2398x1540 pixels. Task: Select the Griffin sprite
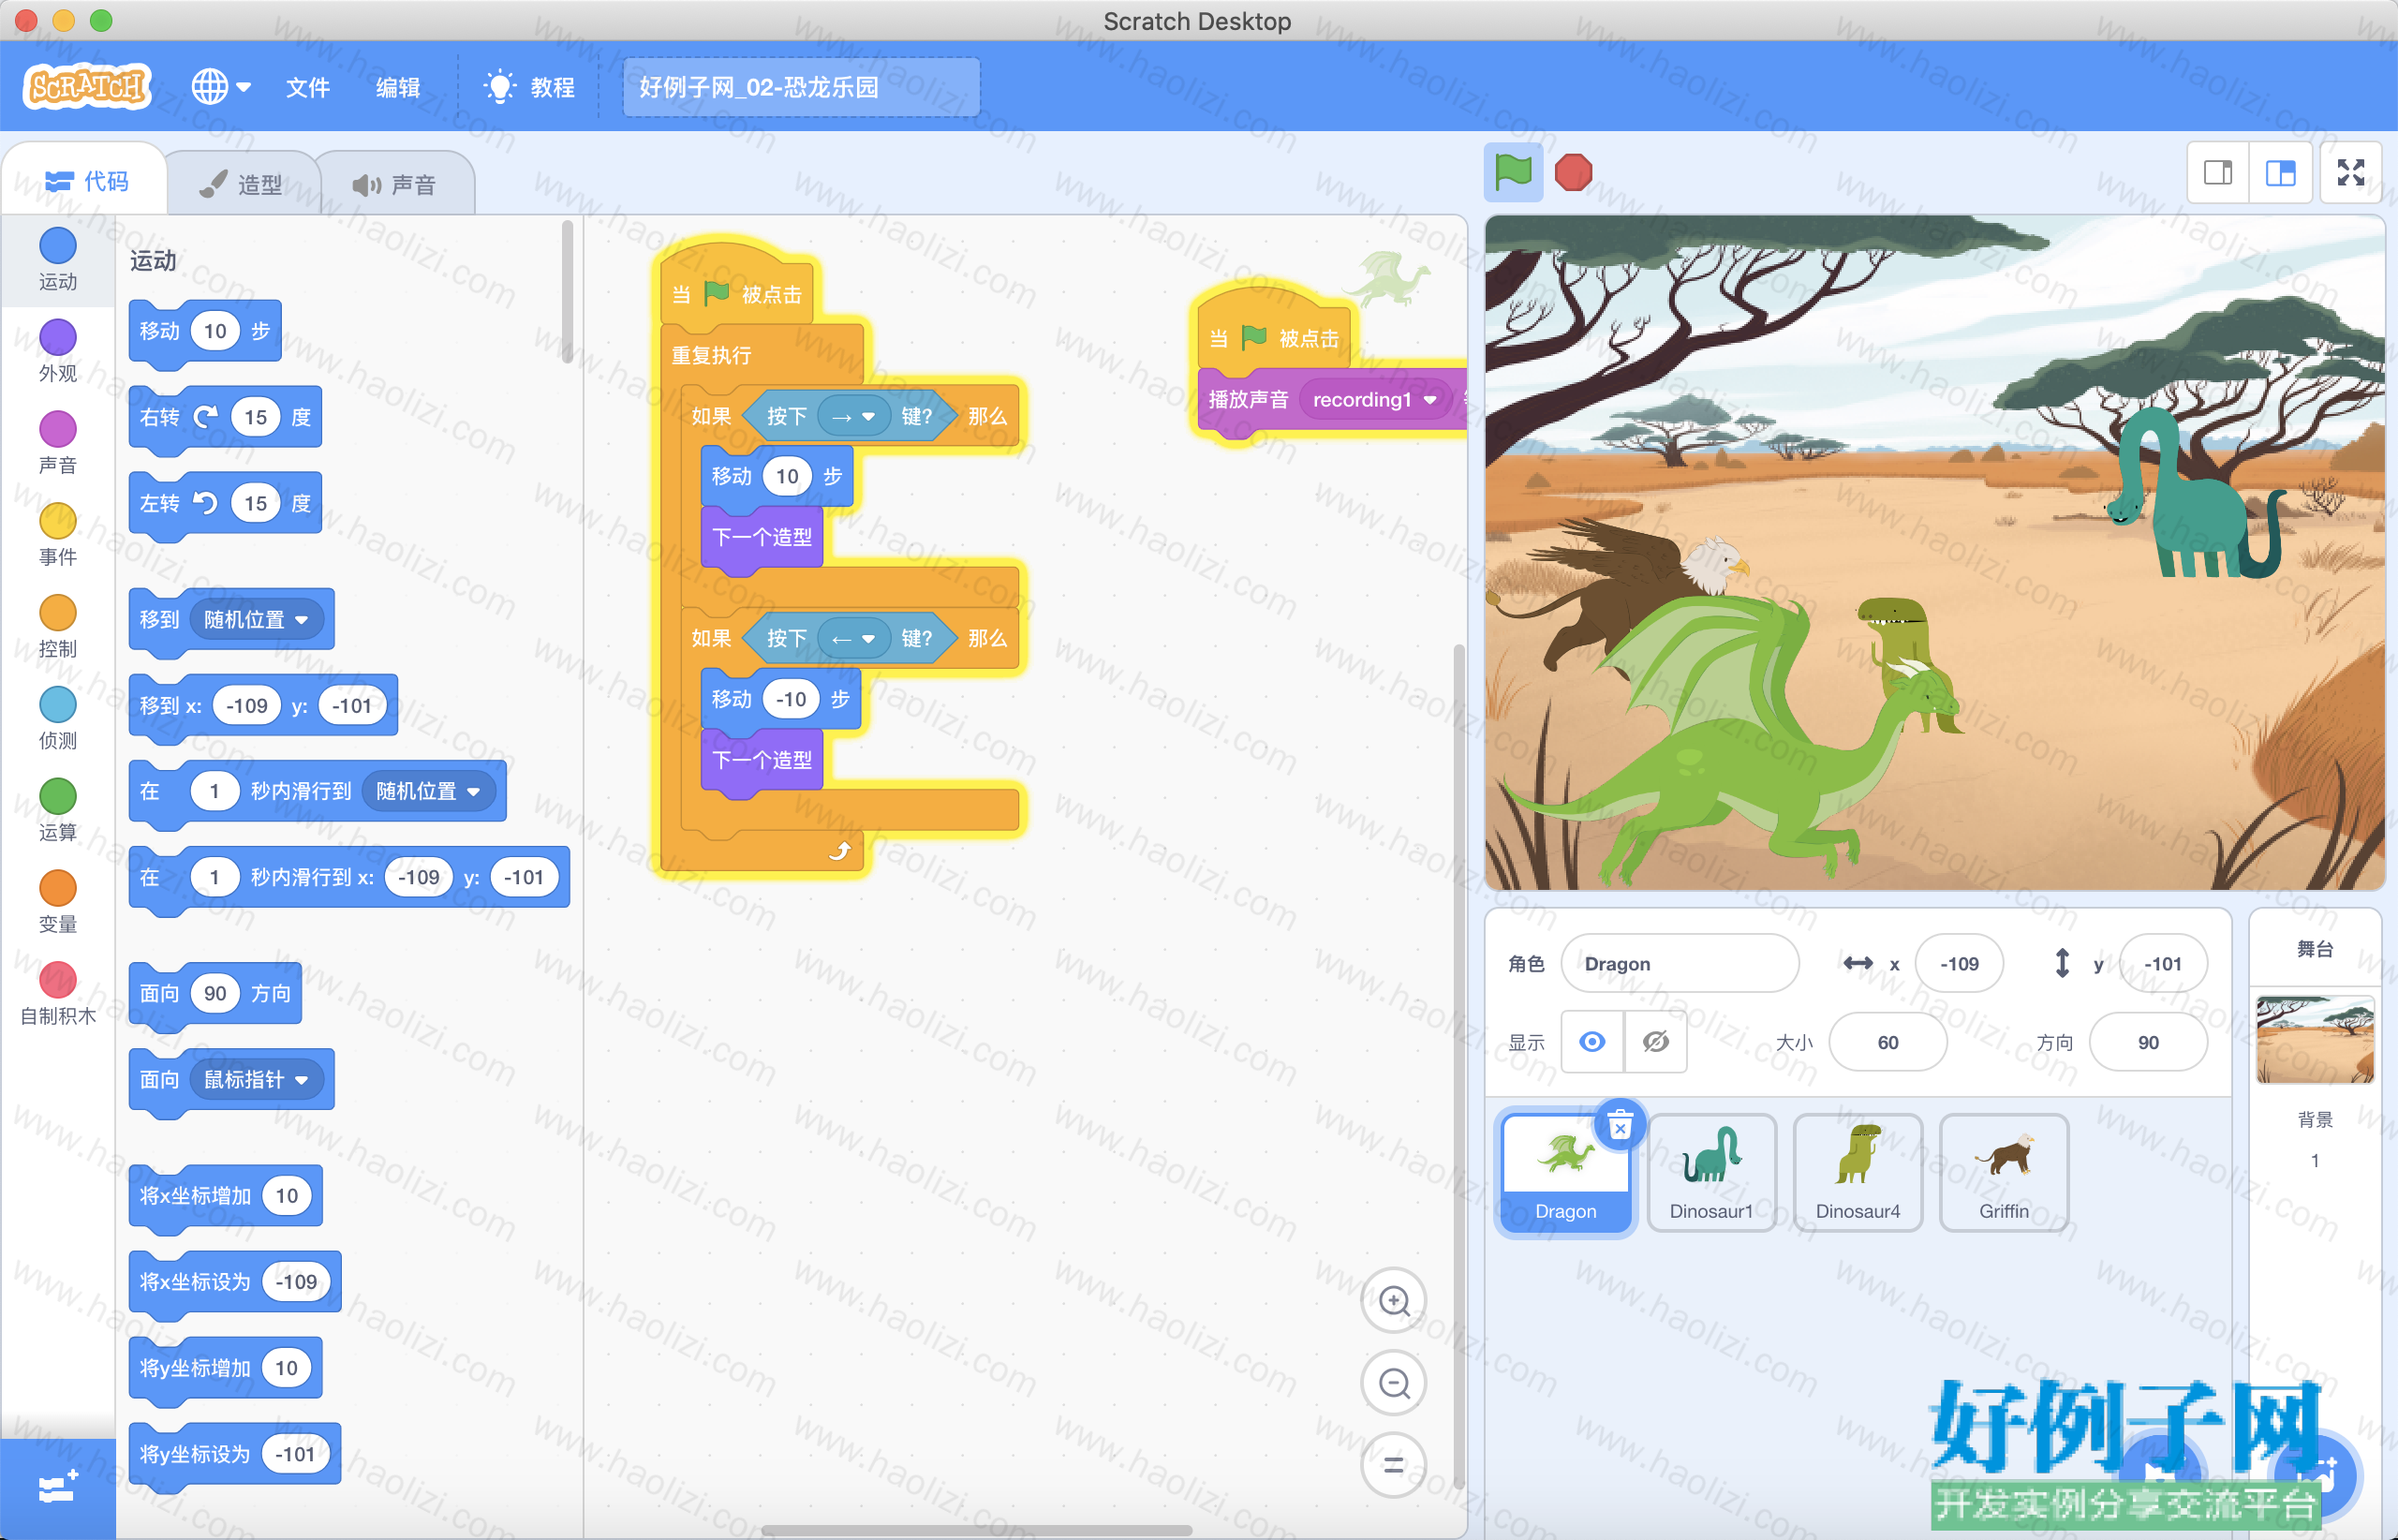2004,1173
